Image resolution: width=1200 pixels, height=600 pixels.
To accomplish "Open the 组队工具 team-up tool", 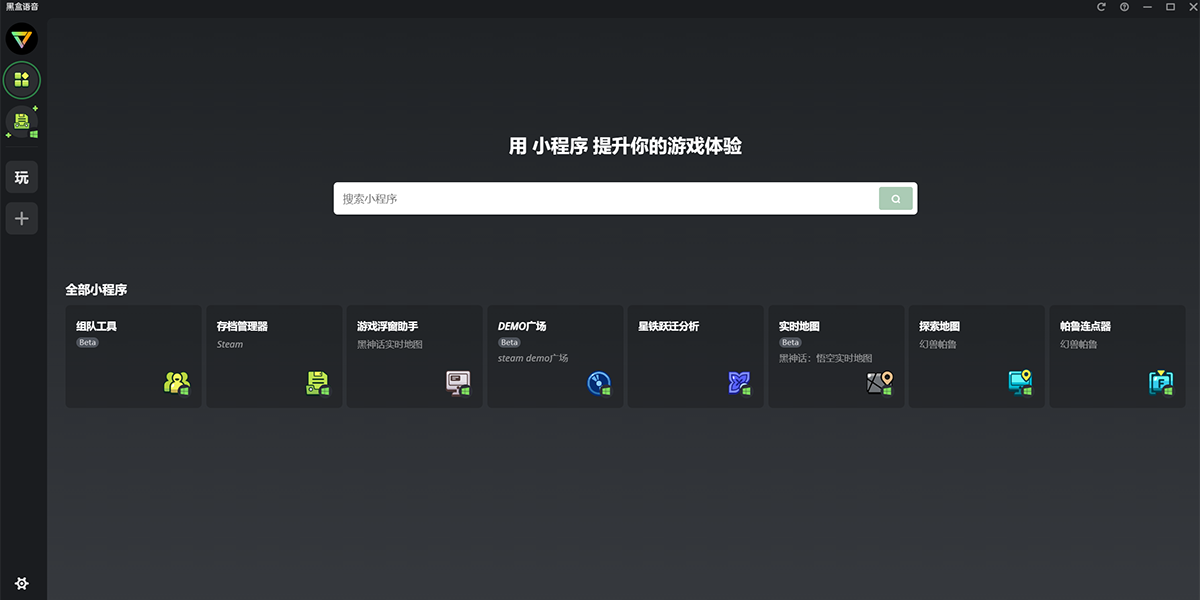I will [x=175, y=382].
